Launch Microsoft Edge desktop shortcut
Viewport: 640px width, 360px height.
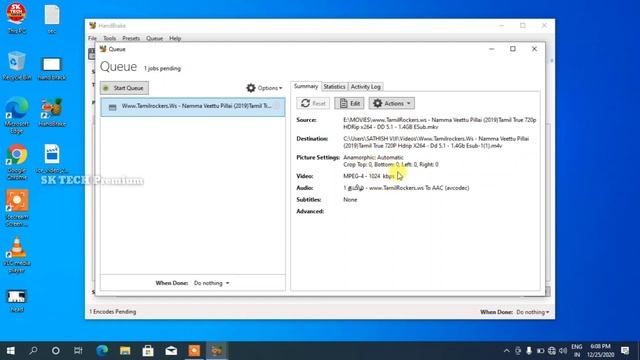pos(16,115)
